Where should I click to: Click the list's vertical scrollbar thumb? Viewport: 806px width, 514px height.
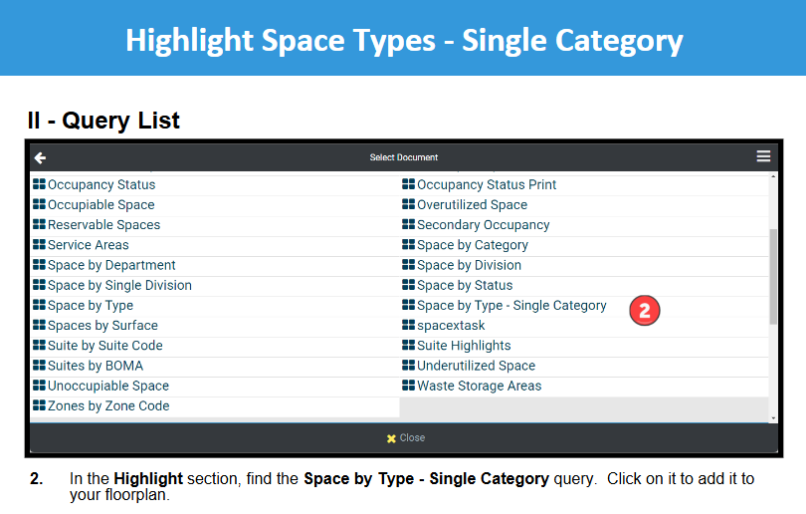pos(773,277)
